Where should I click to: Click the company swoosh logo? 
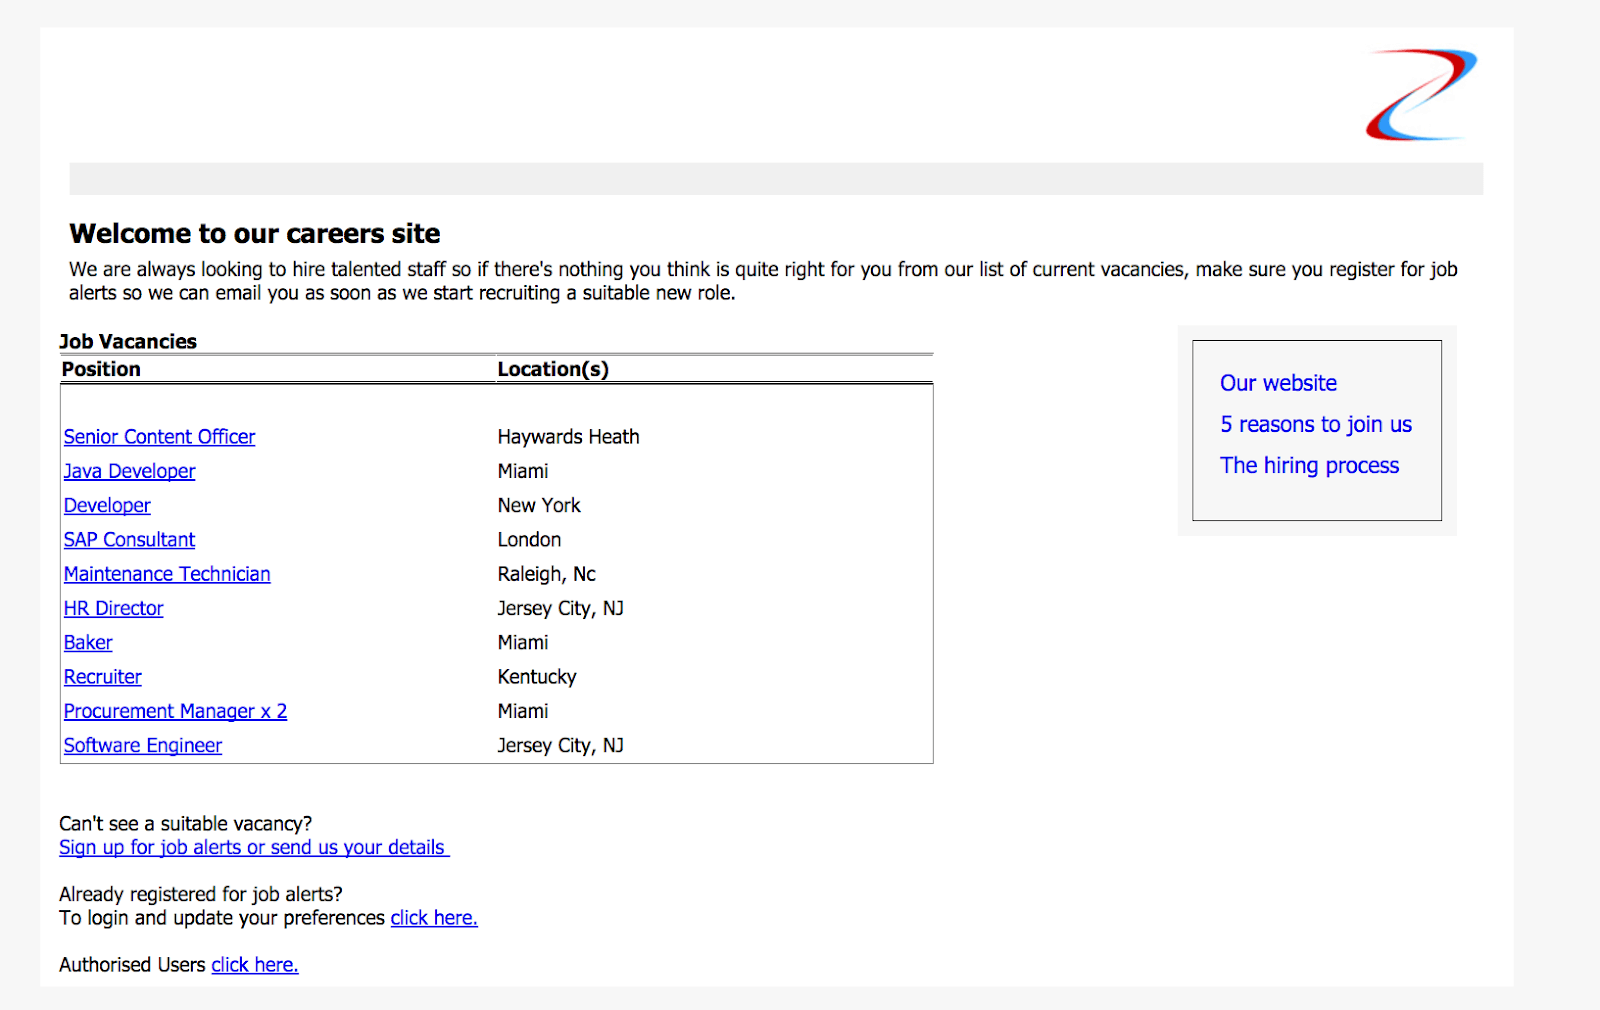coord(1421,95)
